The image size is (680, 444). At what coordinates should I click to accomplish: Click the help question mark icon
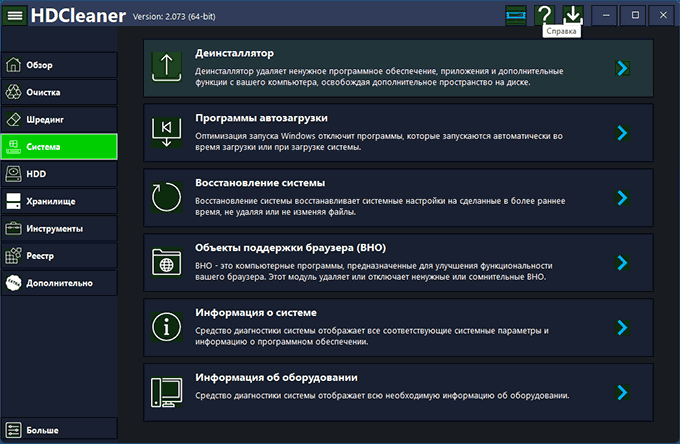544,15
